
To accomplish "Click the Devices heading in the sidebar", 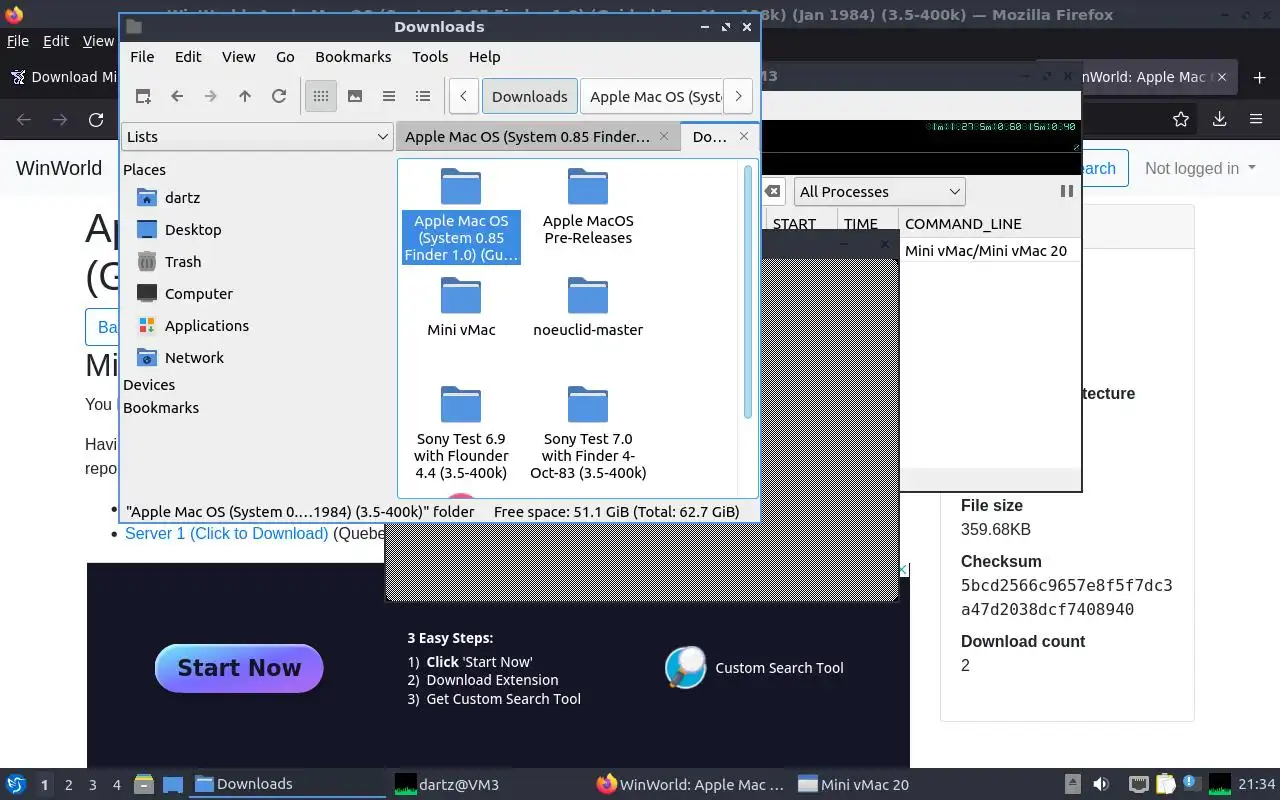I will point(149,385).
